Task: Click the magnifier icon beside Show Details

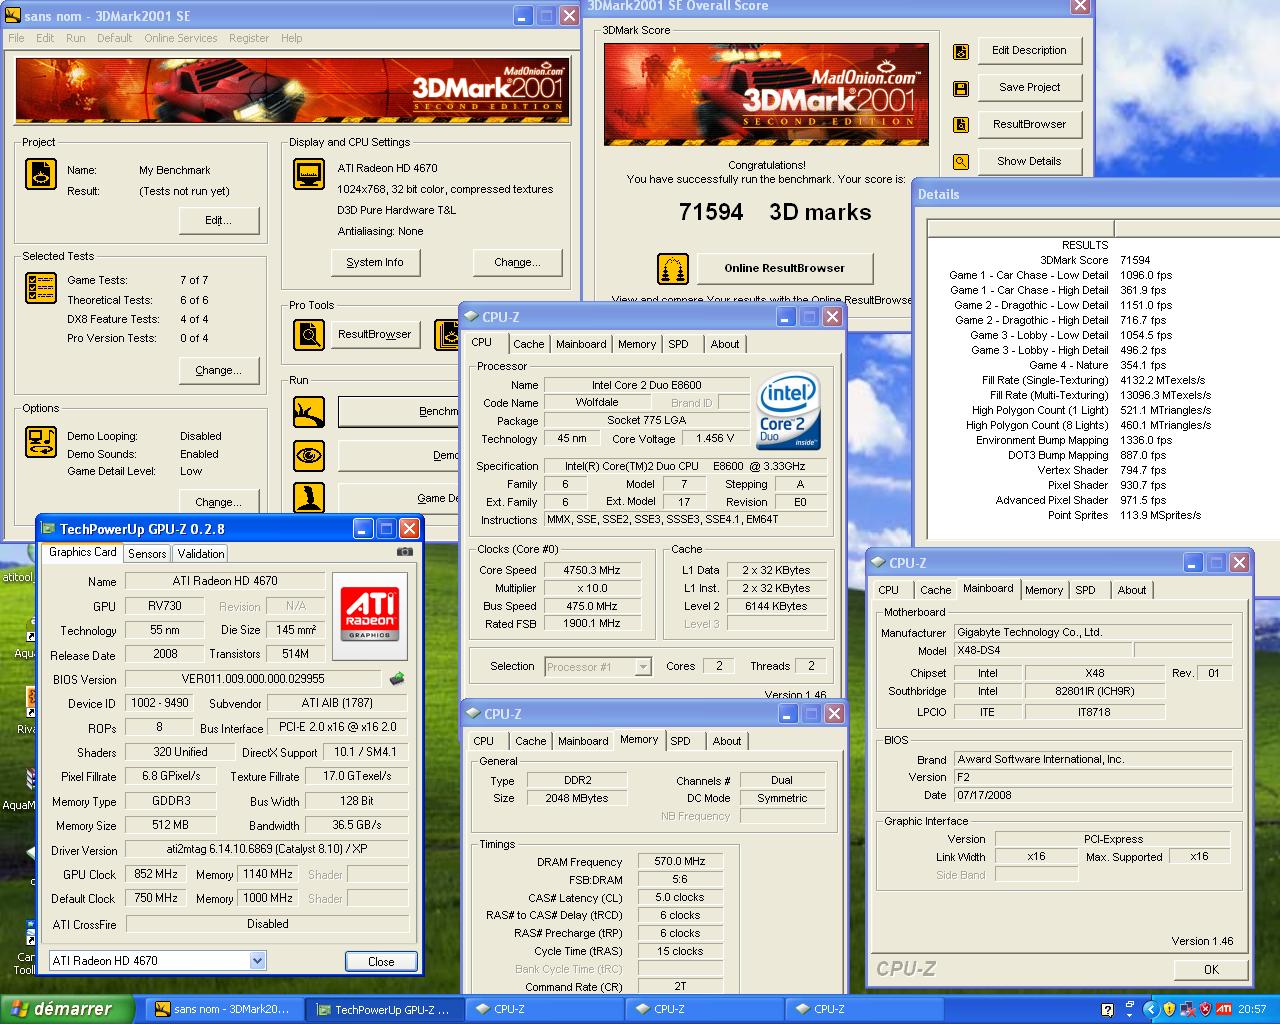Action: (x=961, y=162)
